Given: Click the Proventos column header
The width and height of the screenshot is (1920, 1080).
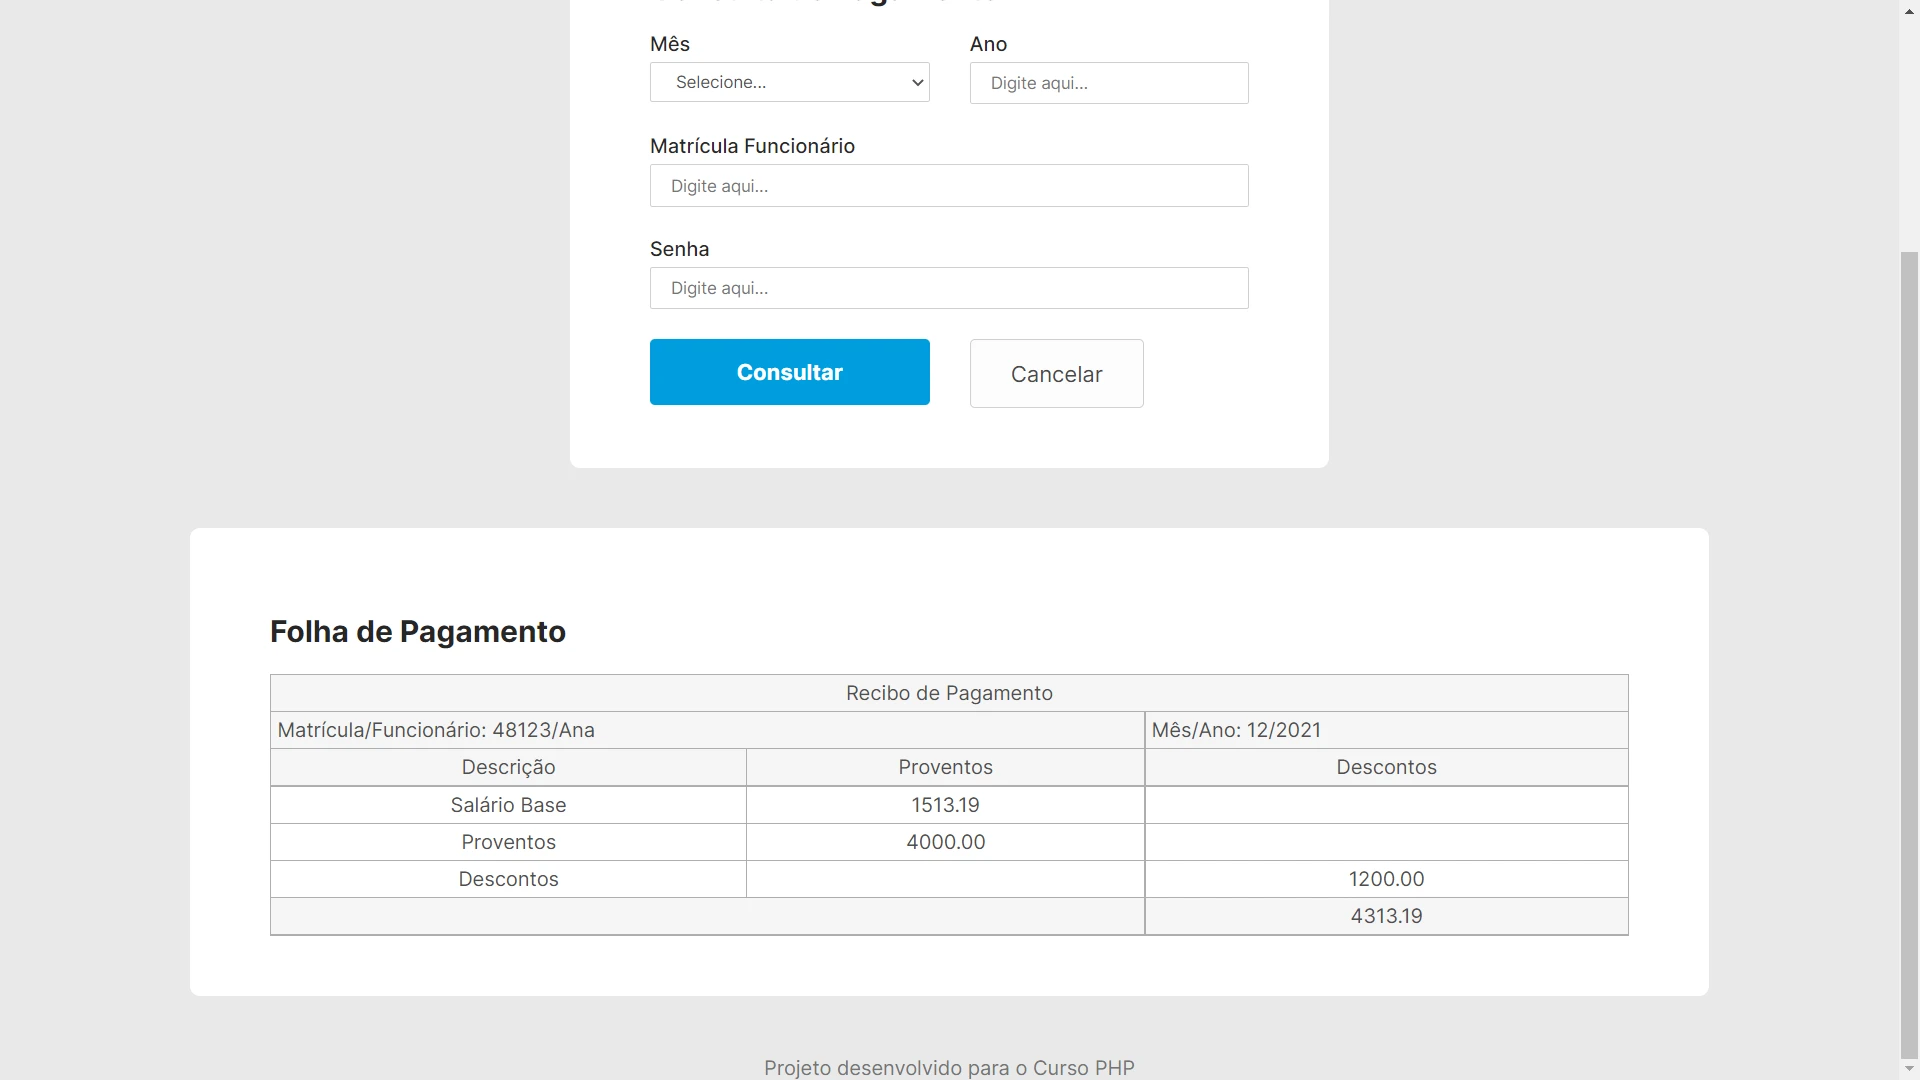Looking at the screenshot, I should 945,767.
